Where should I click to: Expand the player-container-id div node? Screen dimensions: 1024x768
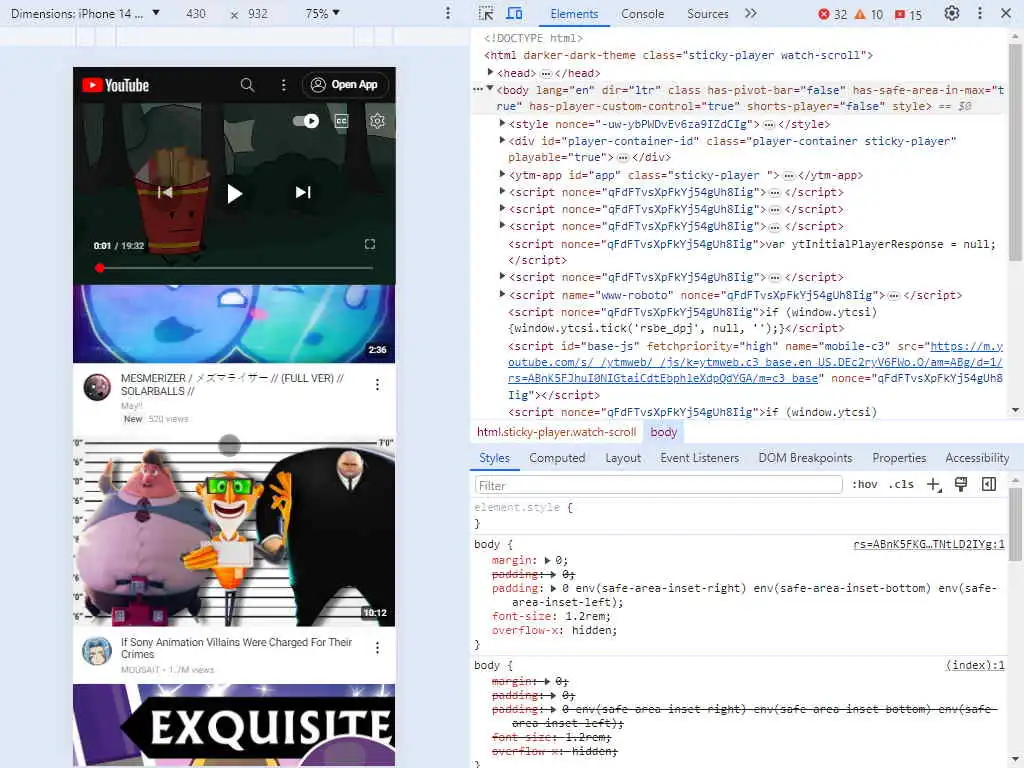click(502, 140)
